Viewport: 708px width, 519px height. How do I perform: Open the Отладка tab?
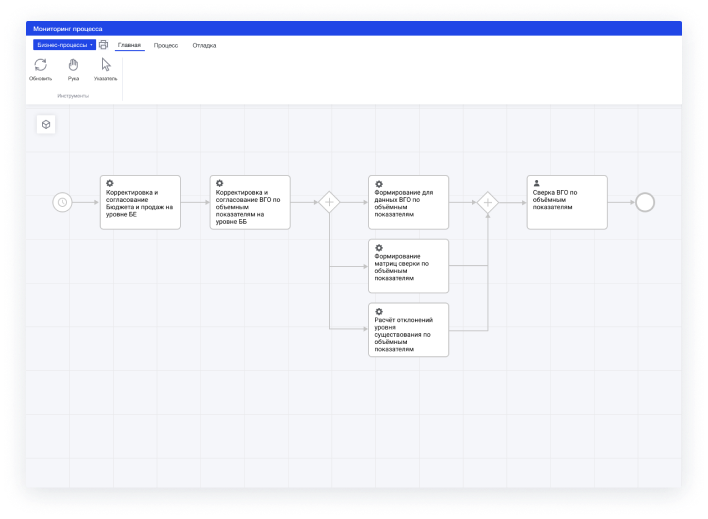204,45
